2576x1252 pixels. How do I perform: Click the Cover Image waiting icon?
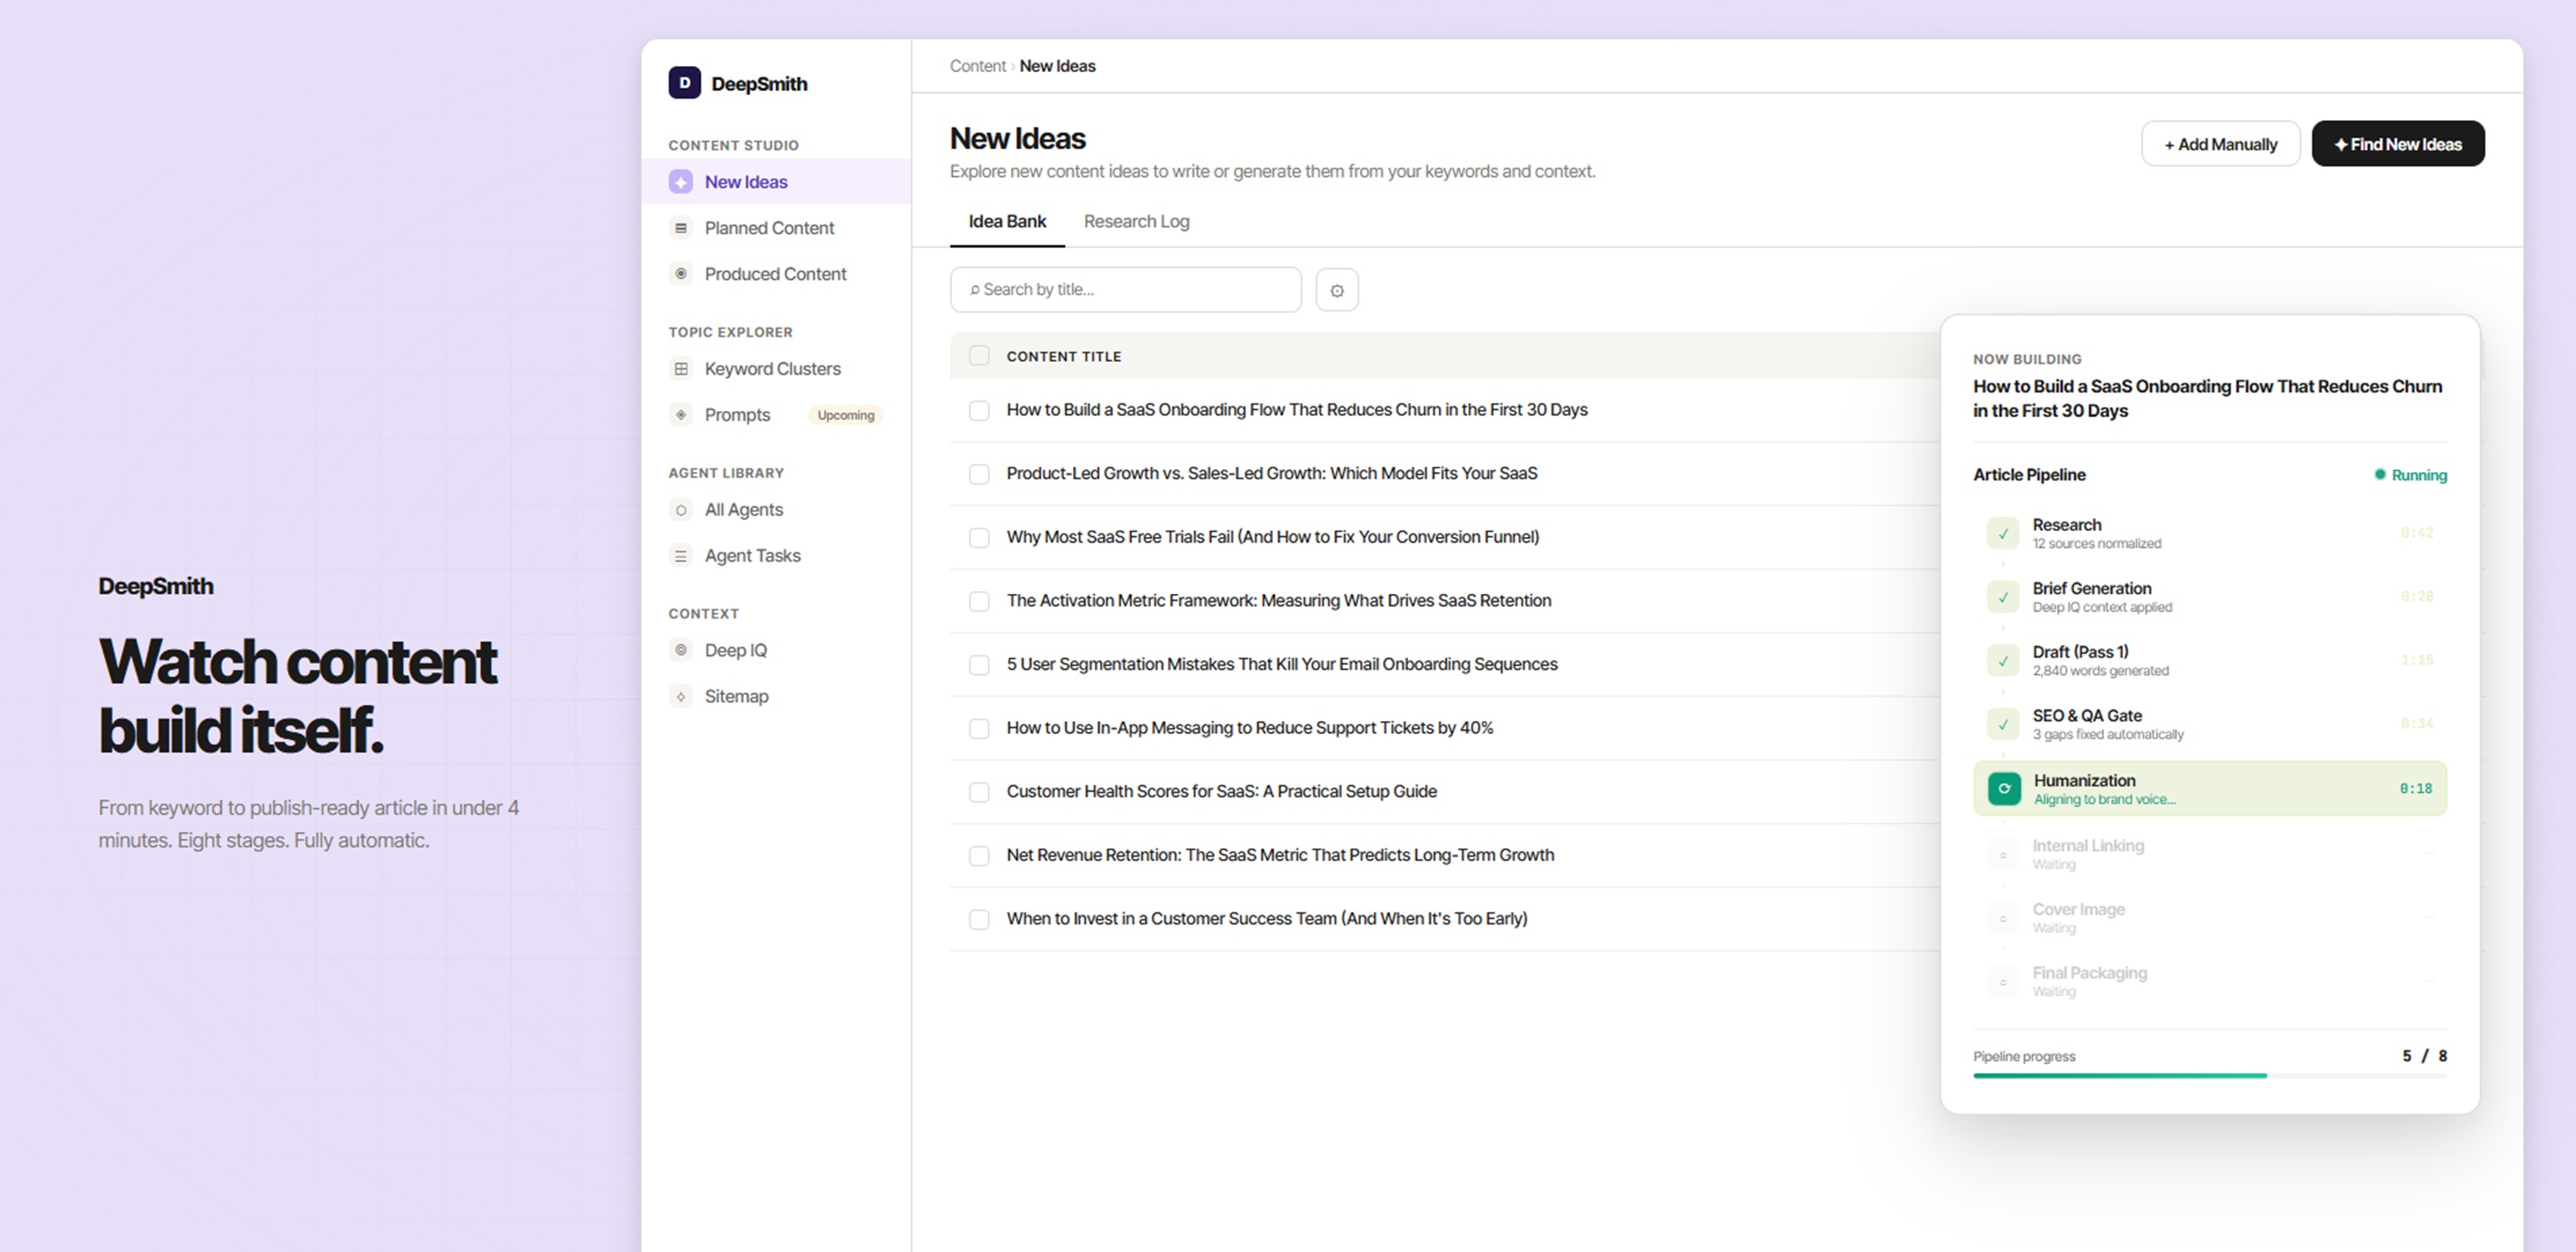point(2003,919)
